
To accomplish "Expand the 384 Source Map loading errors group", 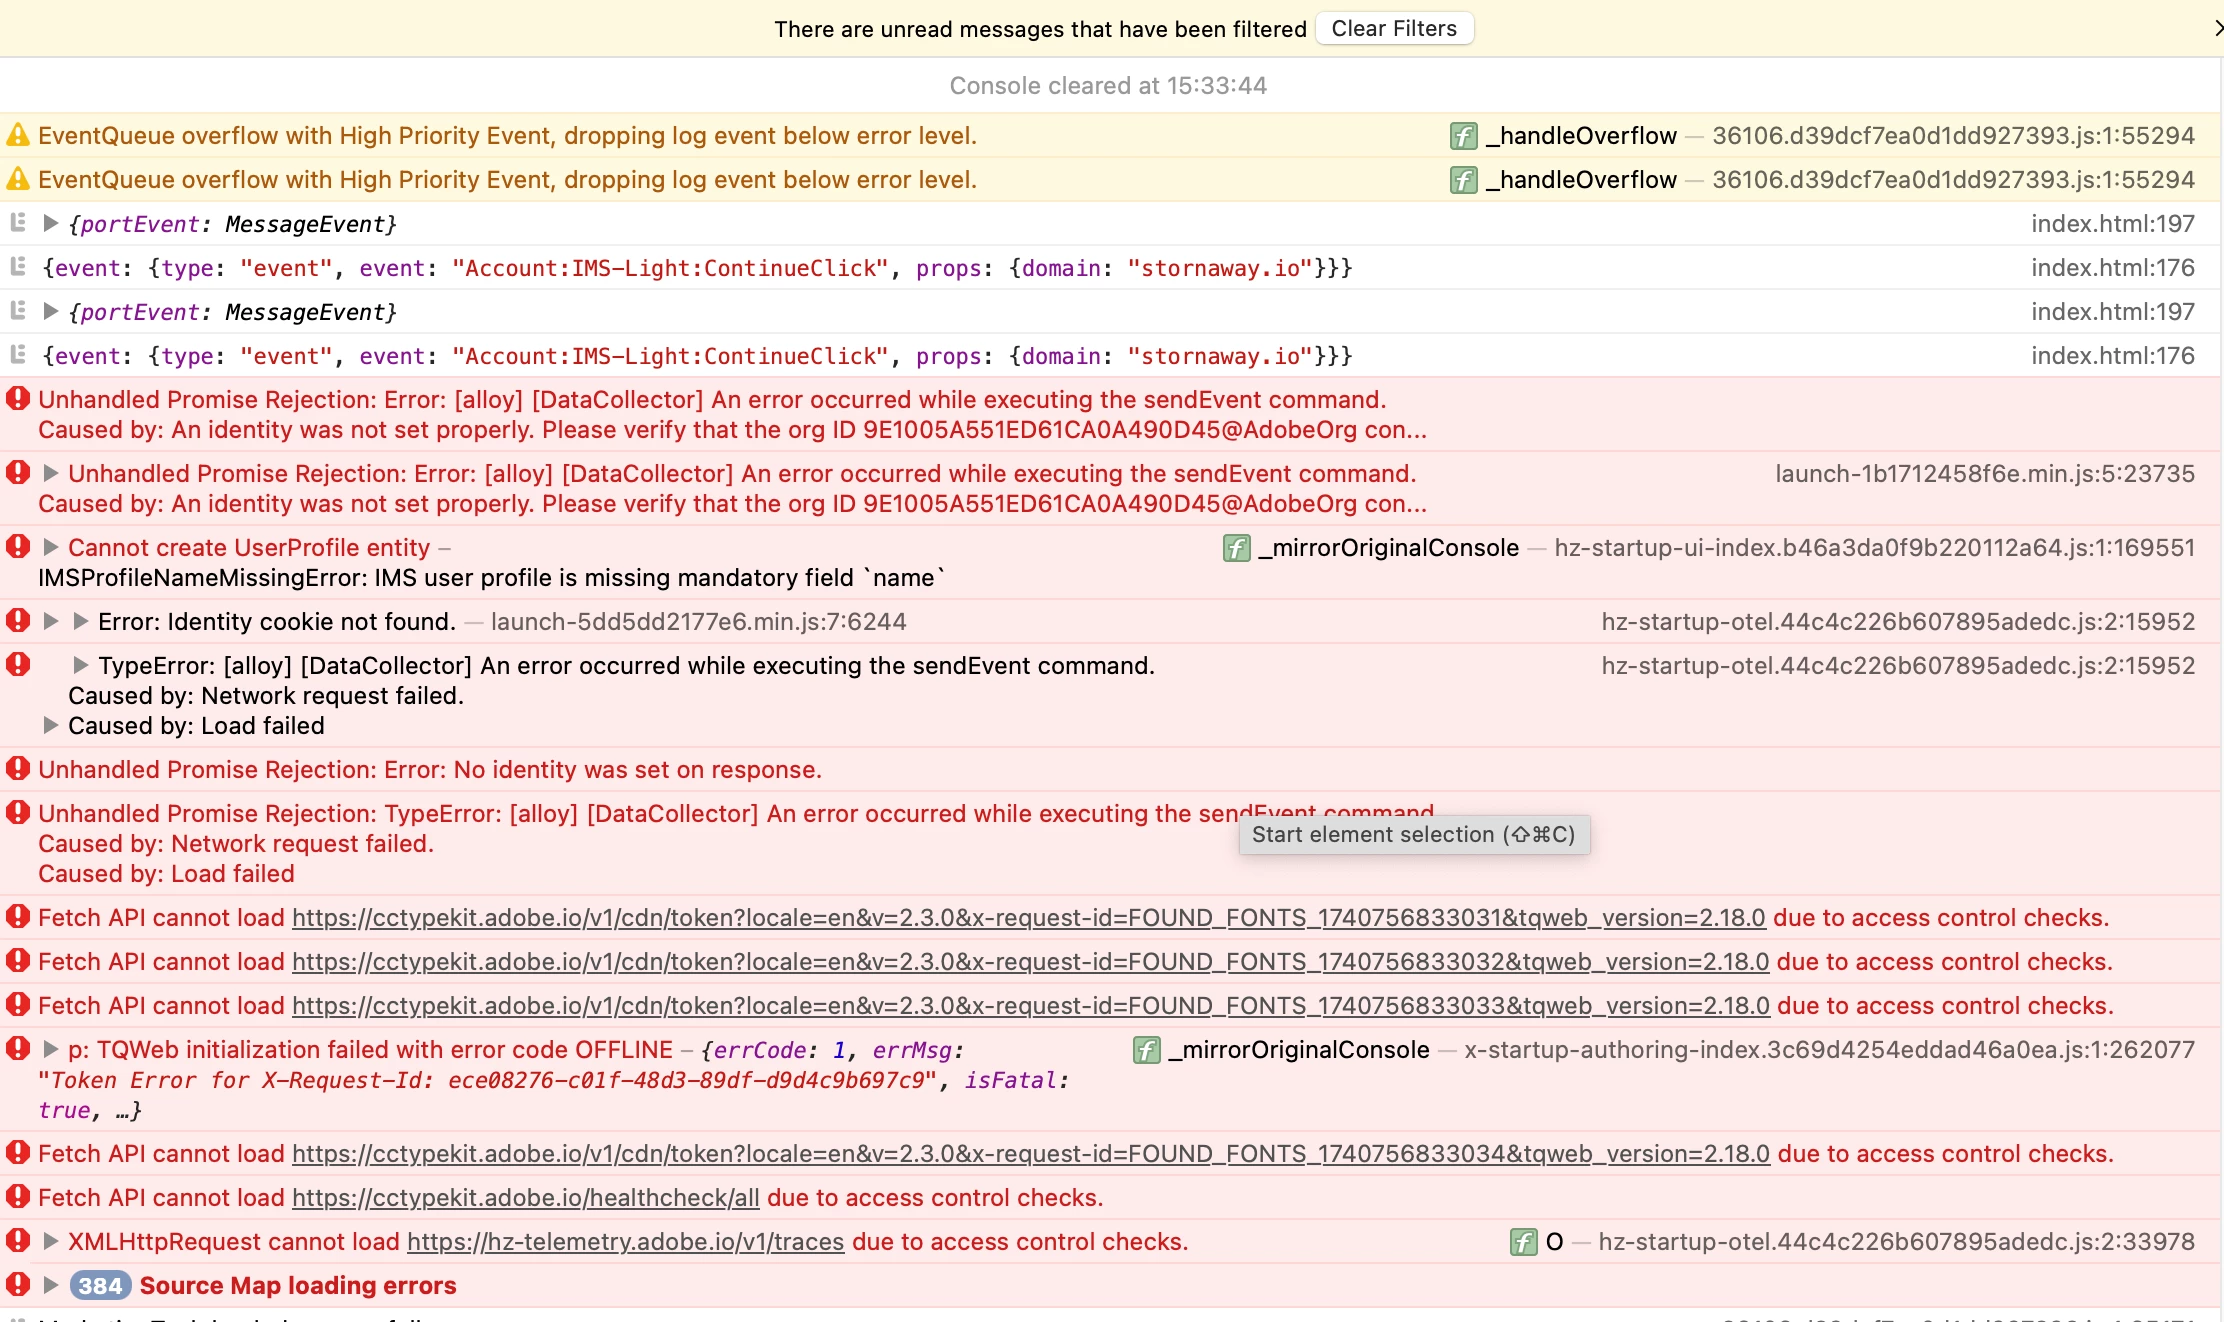I will [50, 1285].
